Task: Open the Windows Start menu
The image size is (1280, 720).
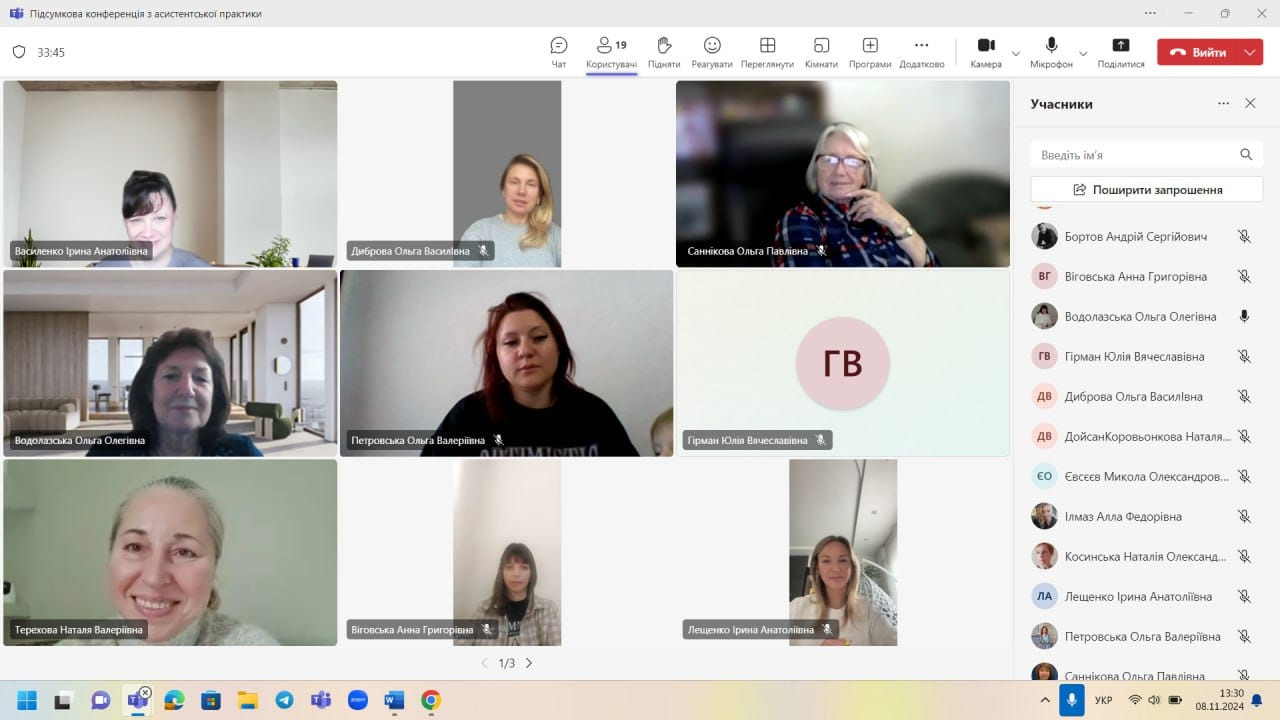Action: tap(27, 700)
